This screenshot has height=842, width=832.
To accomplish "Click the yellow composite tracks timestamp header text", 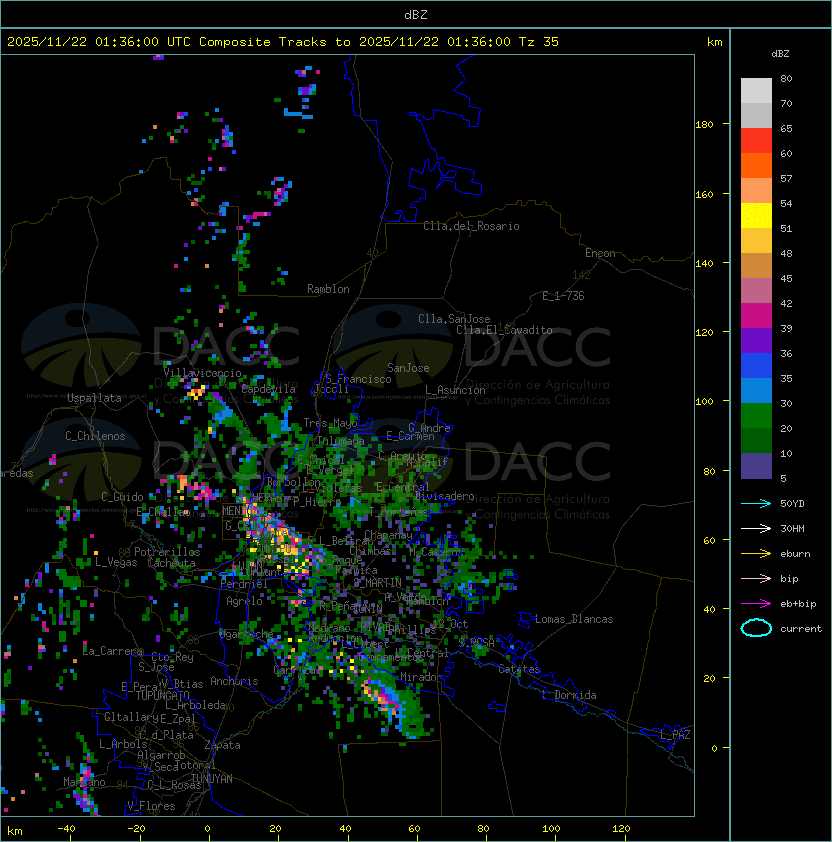I will tap(283, 42).
